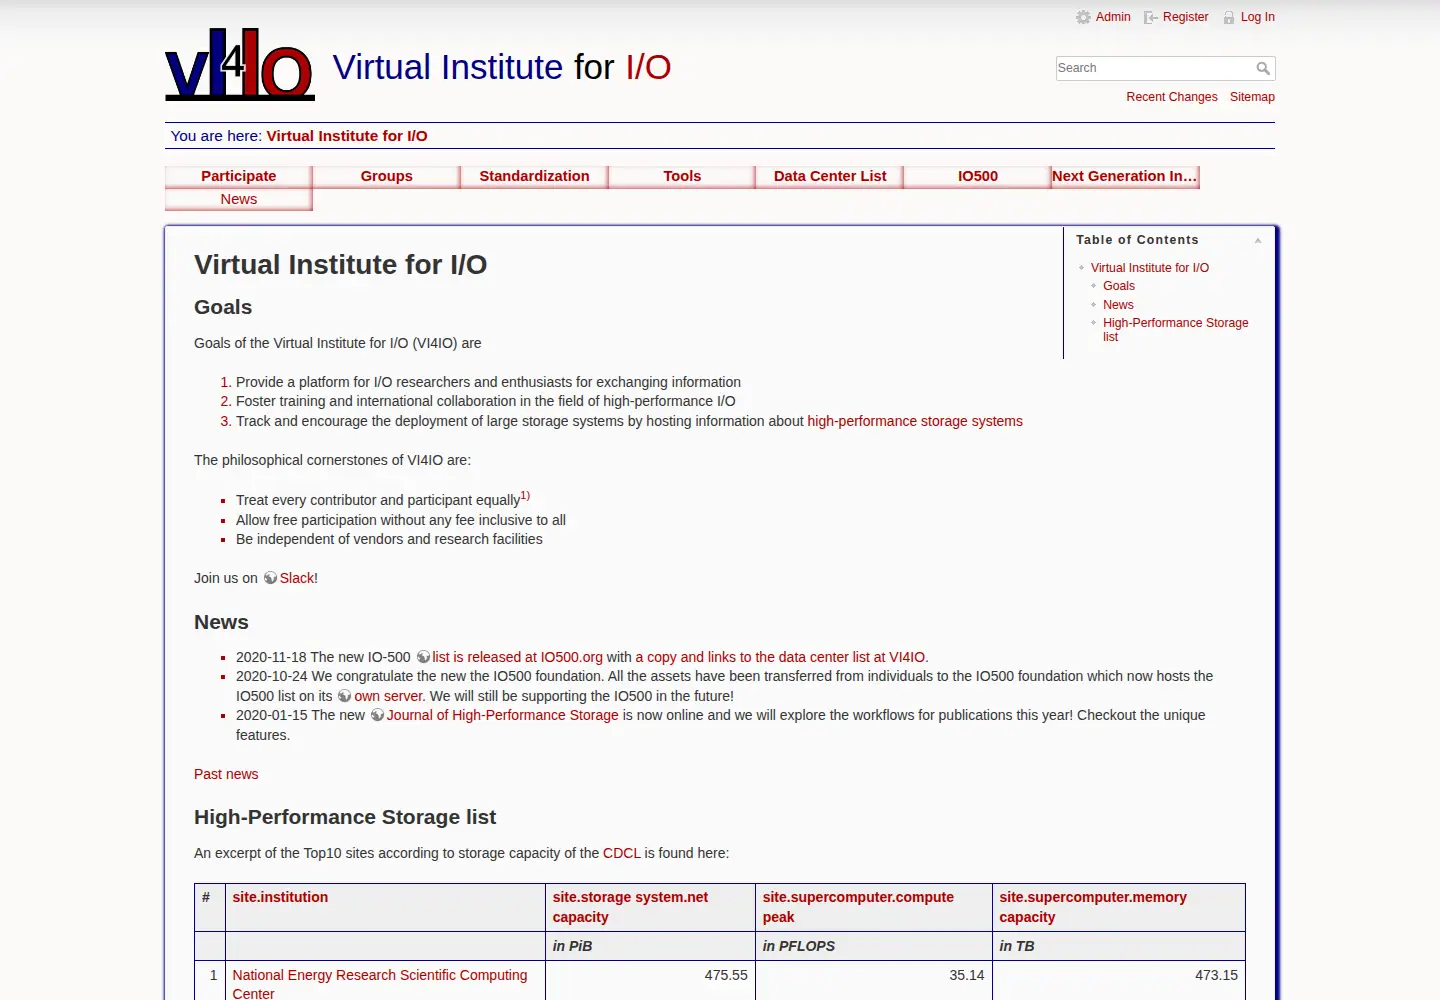1440x1000 pixels.
Task: Click the Virtual Institute for I/O site title
Action: pos(502,67)
